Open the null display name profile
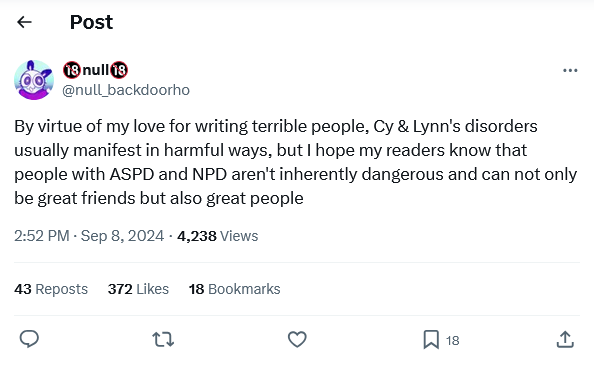 click(x=95, y=70)
